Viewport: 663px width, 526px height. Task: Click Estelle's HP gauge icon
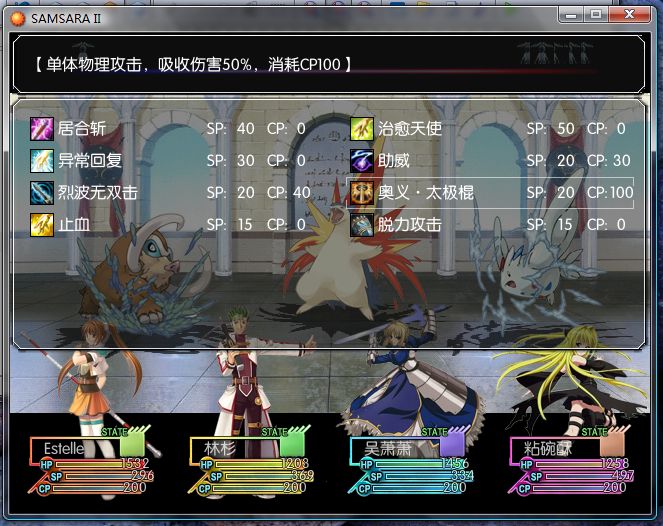click(47, 465)
